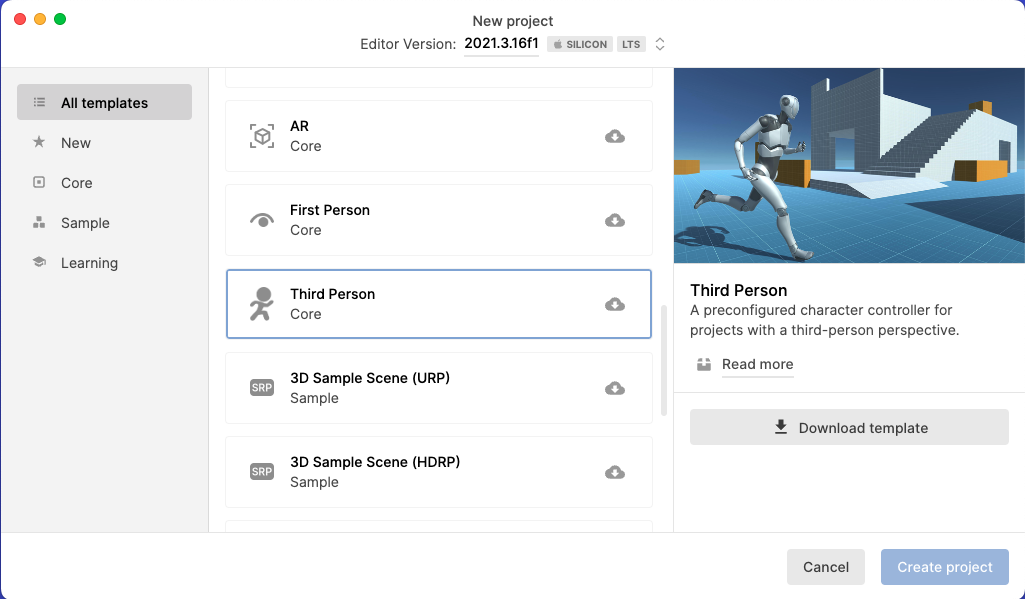Open the Read more link

[x=757, y=364]
